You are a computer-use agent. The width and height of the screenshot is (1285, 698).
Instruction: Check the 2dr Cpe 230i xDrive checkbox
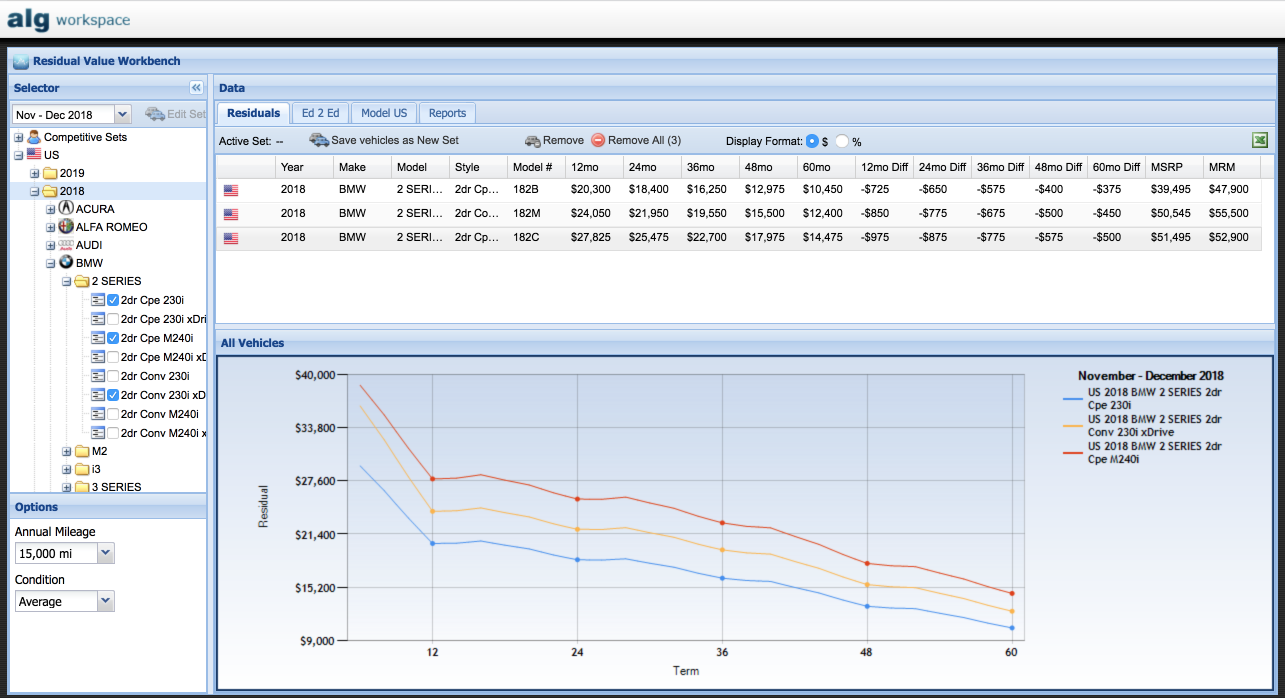113,319
